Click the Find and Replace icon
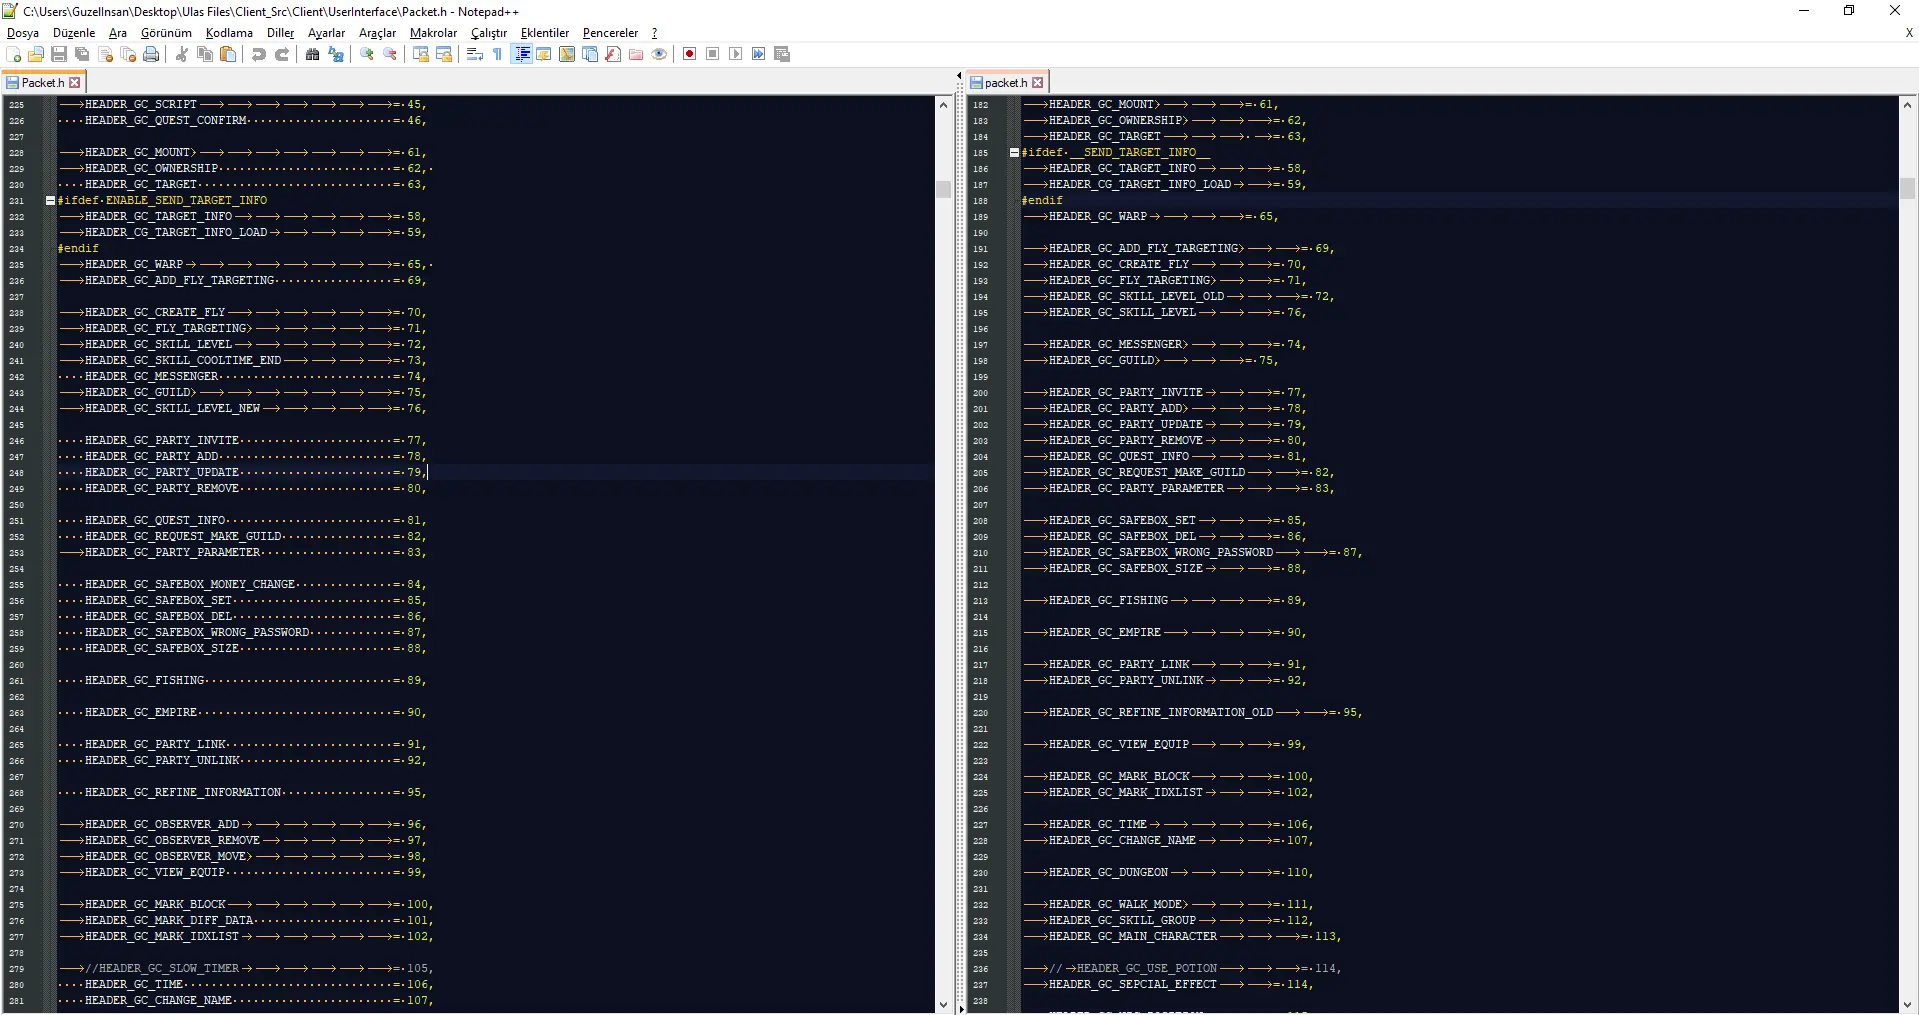 (336, 54)
